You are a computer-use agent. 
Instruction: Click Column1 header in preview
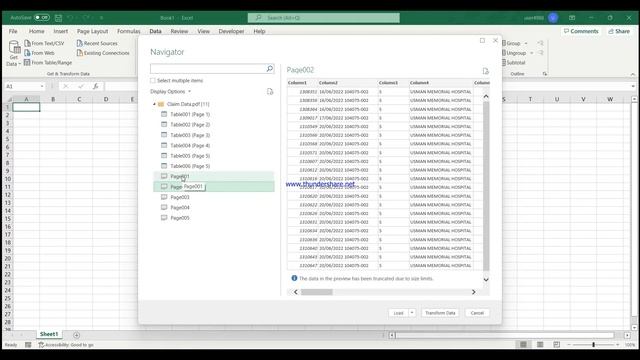(302, 83)
